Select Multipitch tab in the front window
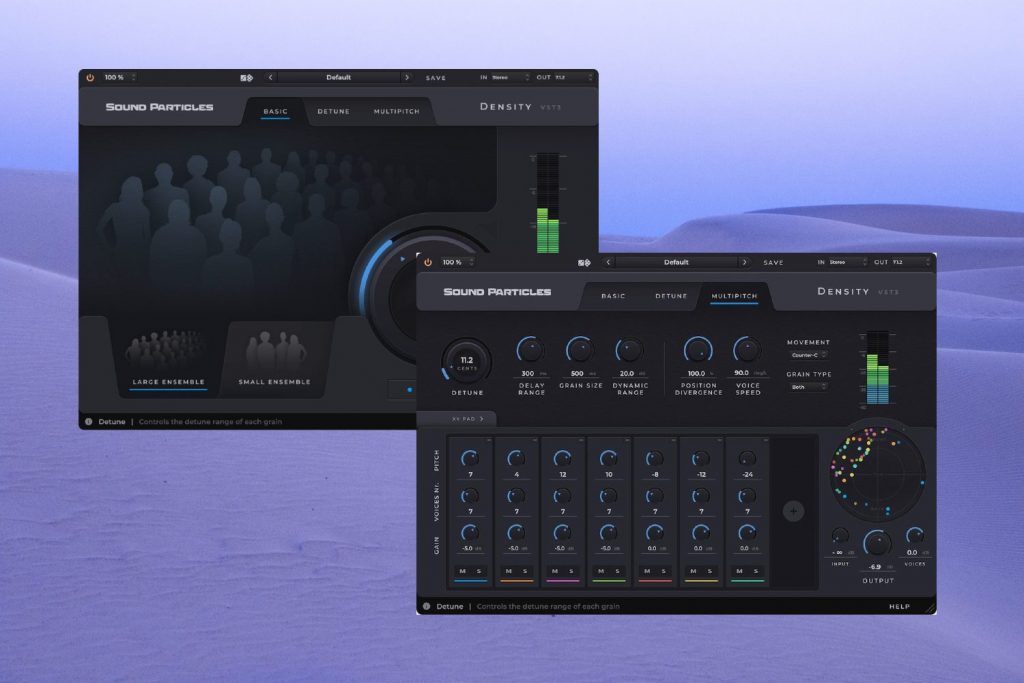 click(x=734, y=296)
